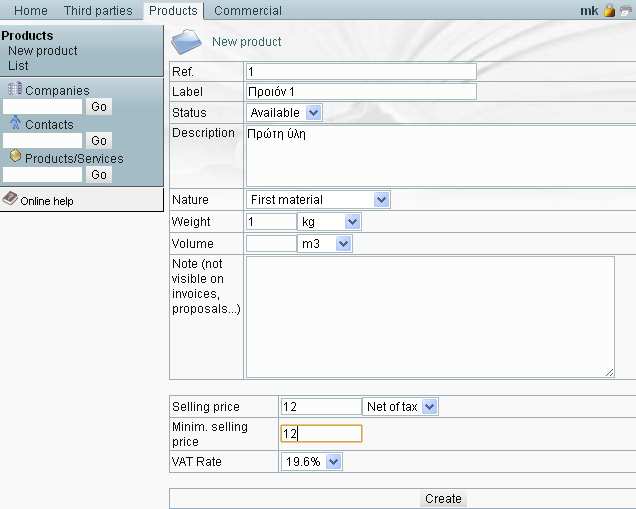Screen dimensions: 636x509
Task: Focus the Label input field
Action: click(361, 92)
